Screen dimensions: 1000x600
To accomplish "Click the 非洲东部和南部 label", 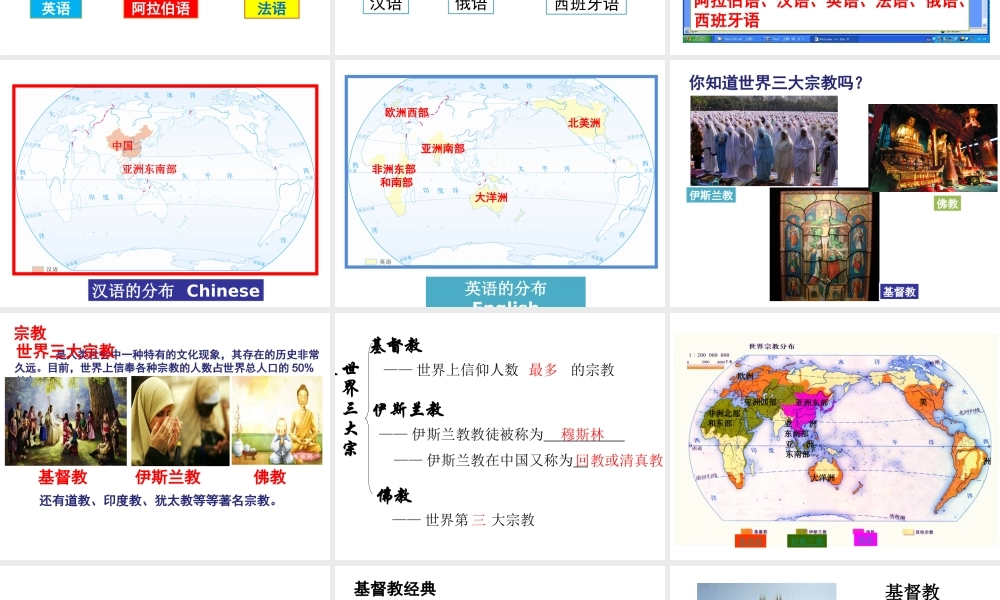I will (394, 175).
